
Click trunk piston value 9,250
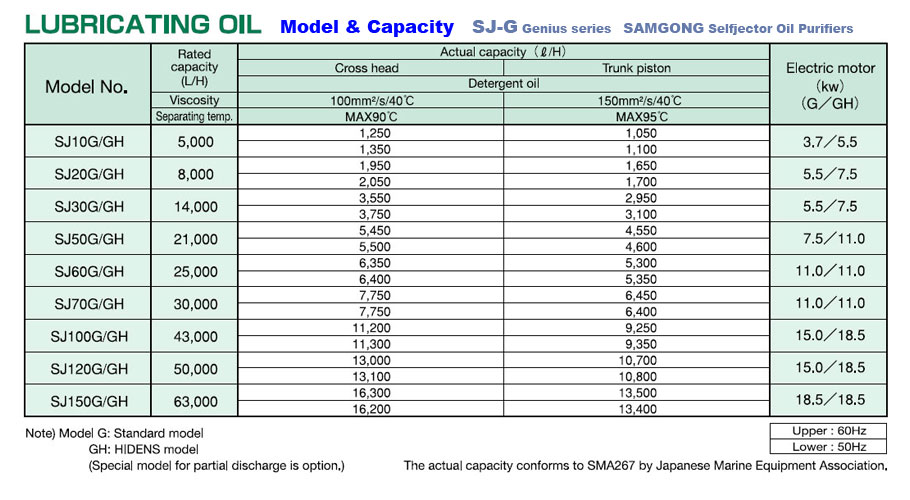point(641,328)
